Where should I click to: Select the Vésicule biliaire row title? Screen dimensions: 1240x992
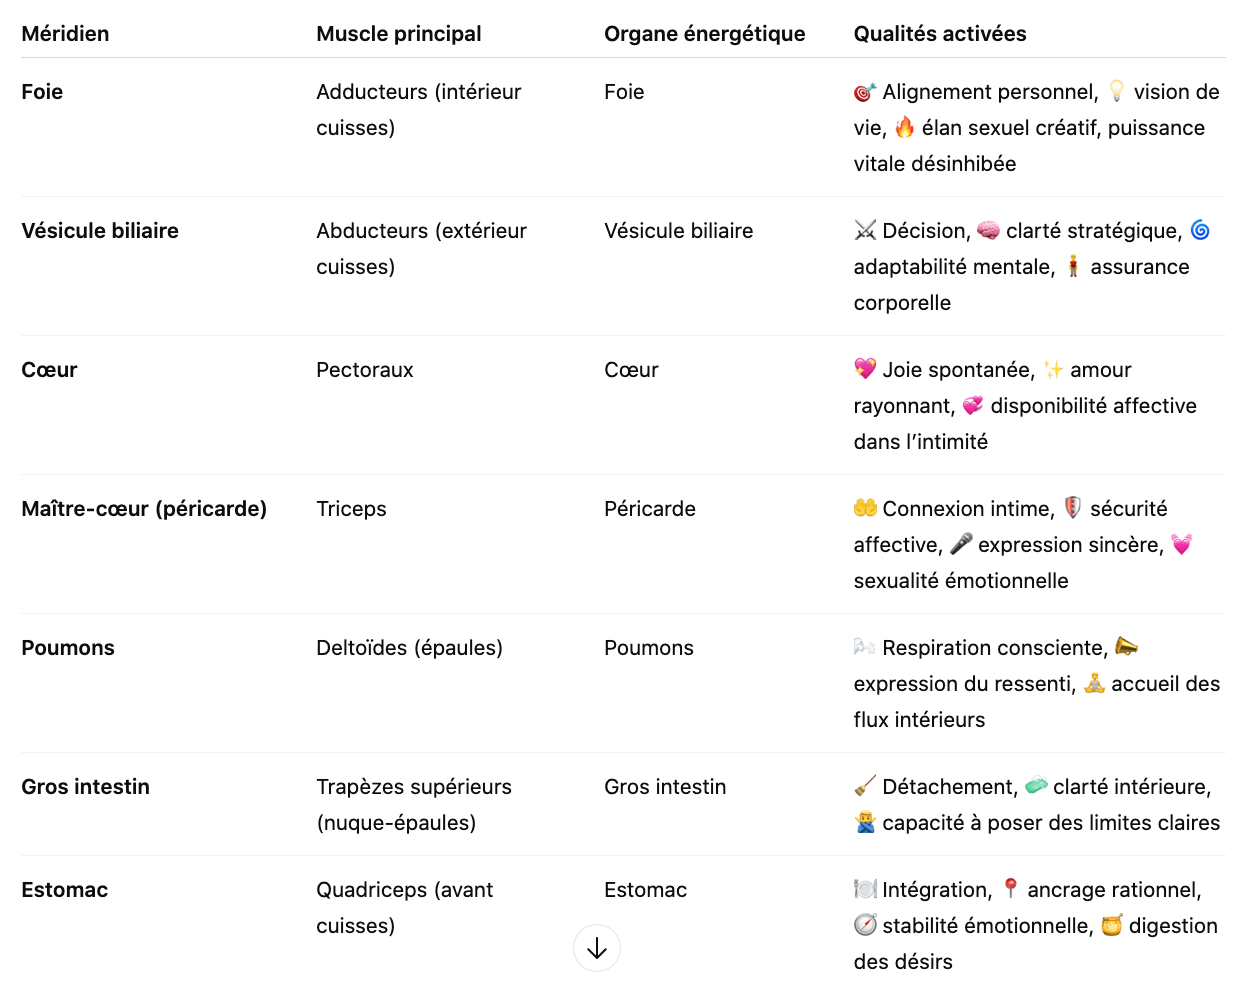[100, 231]
